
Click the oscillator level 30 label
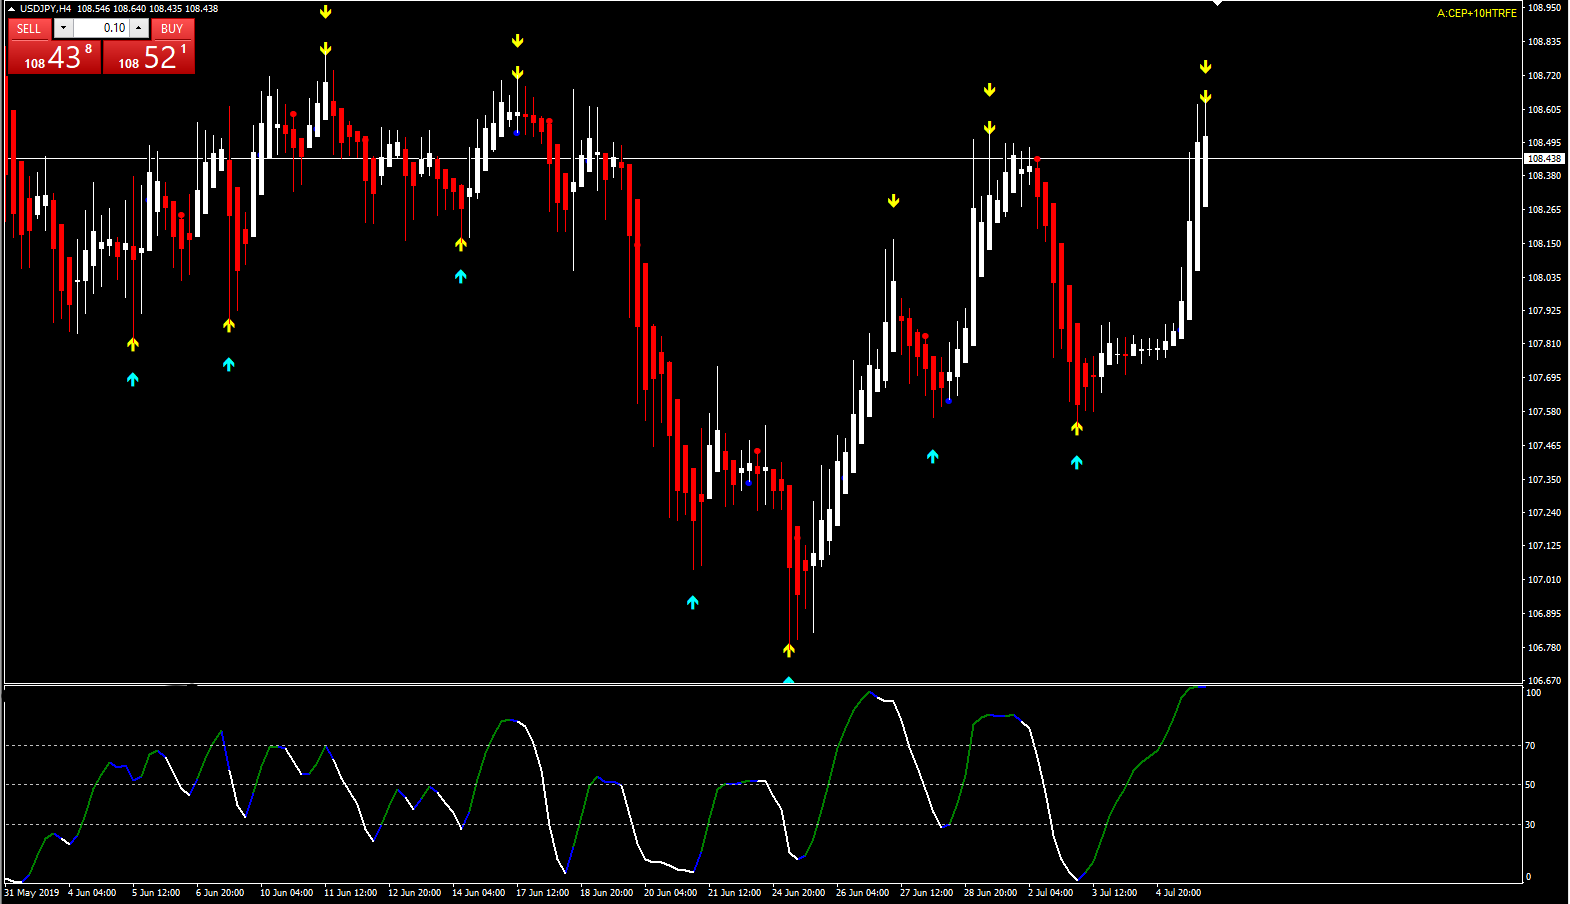[x=1530, y=825]
